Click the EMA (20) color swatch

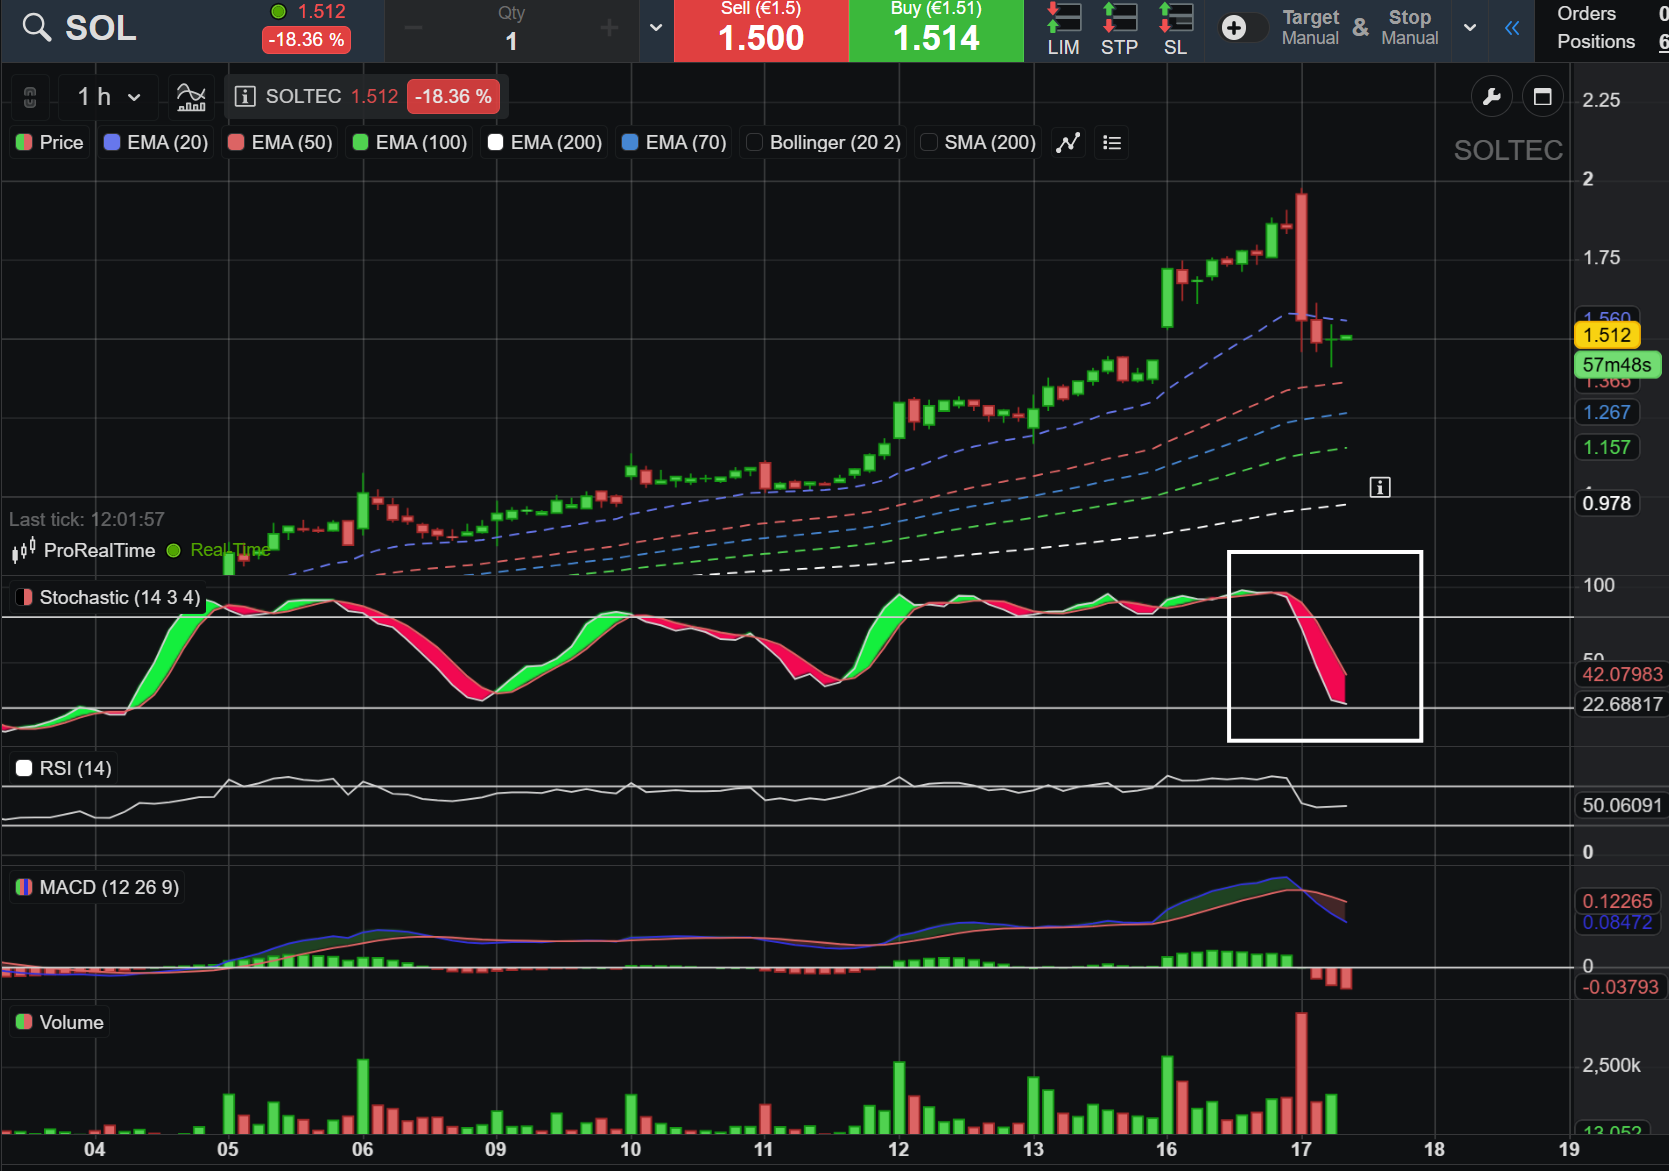tap(112, 143)
